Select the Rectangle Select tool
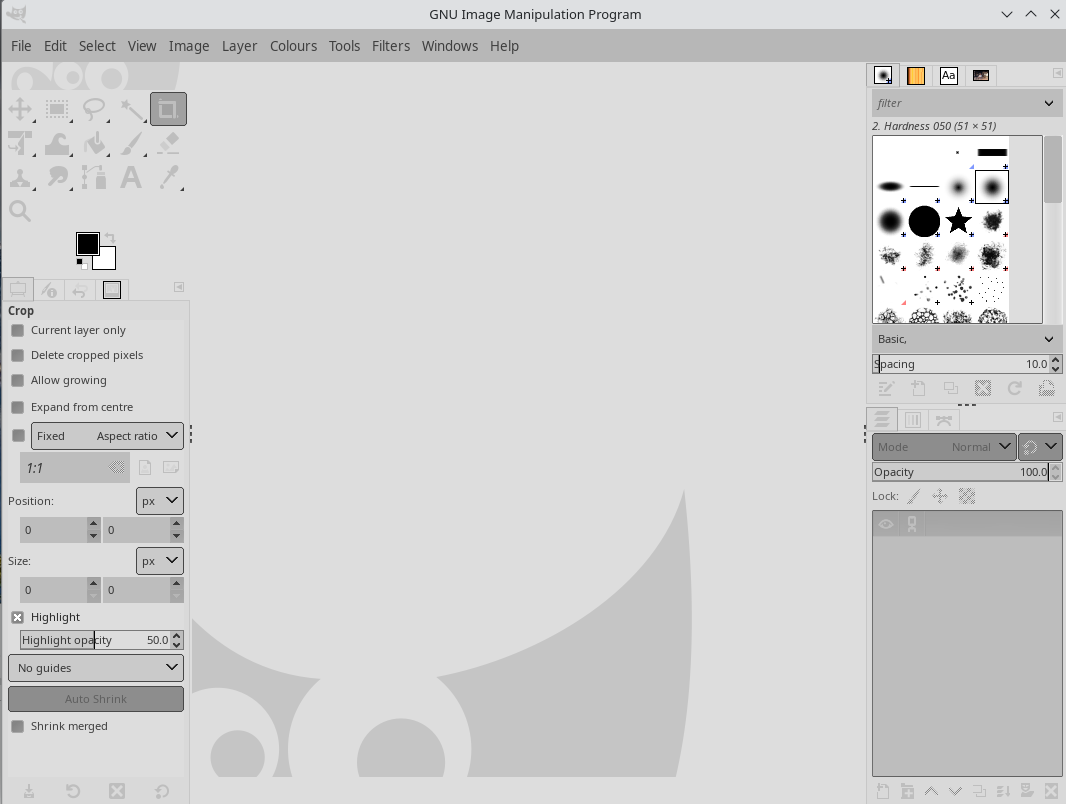Screen dimensions: 1066x804 pyautogui.click(x=57, y=109)
